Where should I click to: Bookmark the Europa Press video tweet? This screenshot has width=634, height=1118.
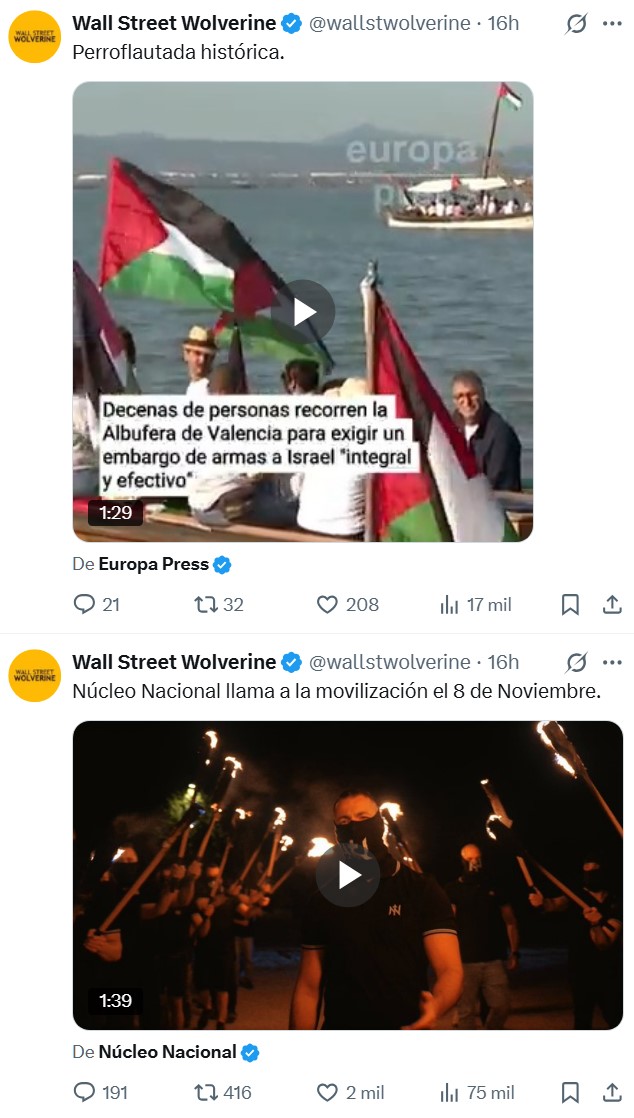click(570, 605)
